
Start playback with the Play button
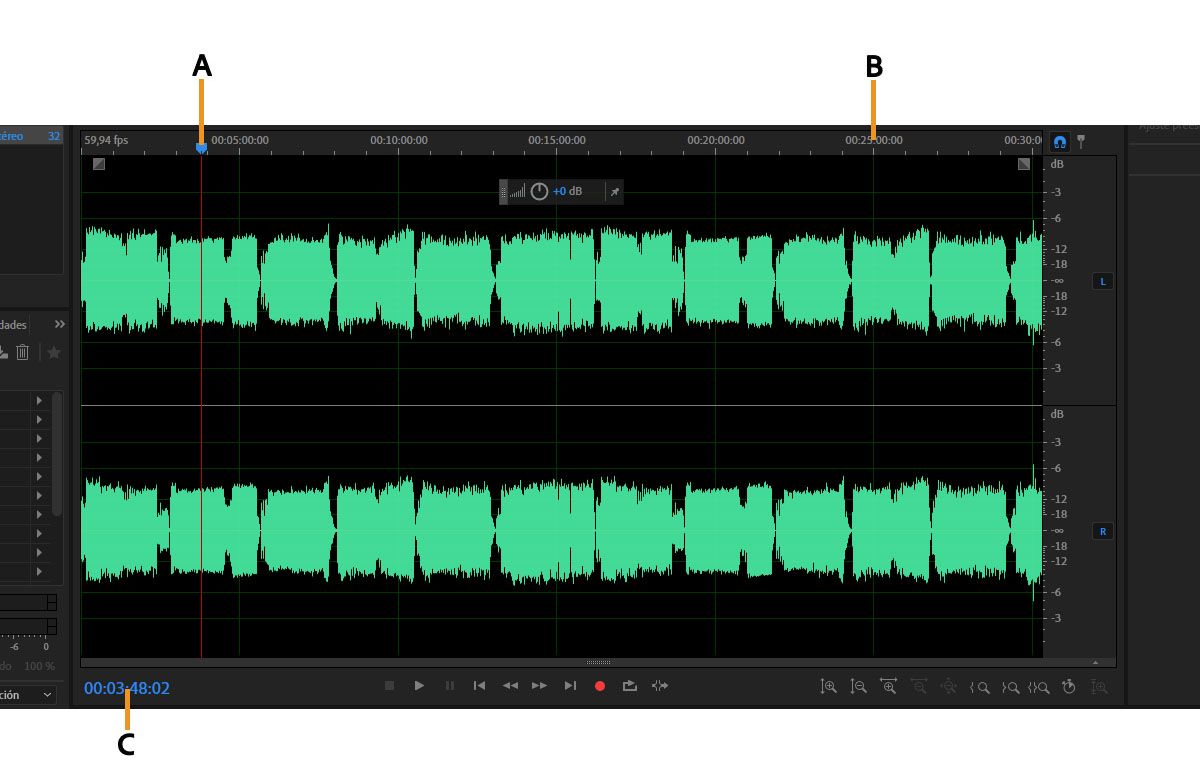click(x=420, y=686)
